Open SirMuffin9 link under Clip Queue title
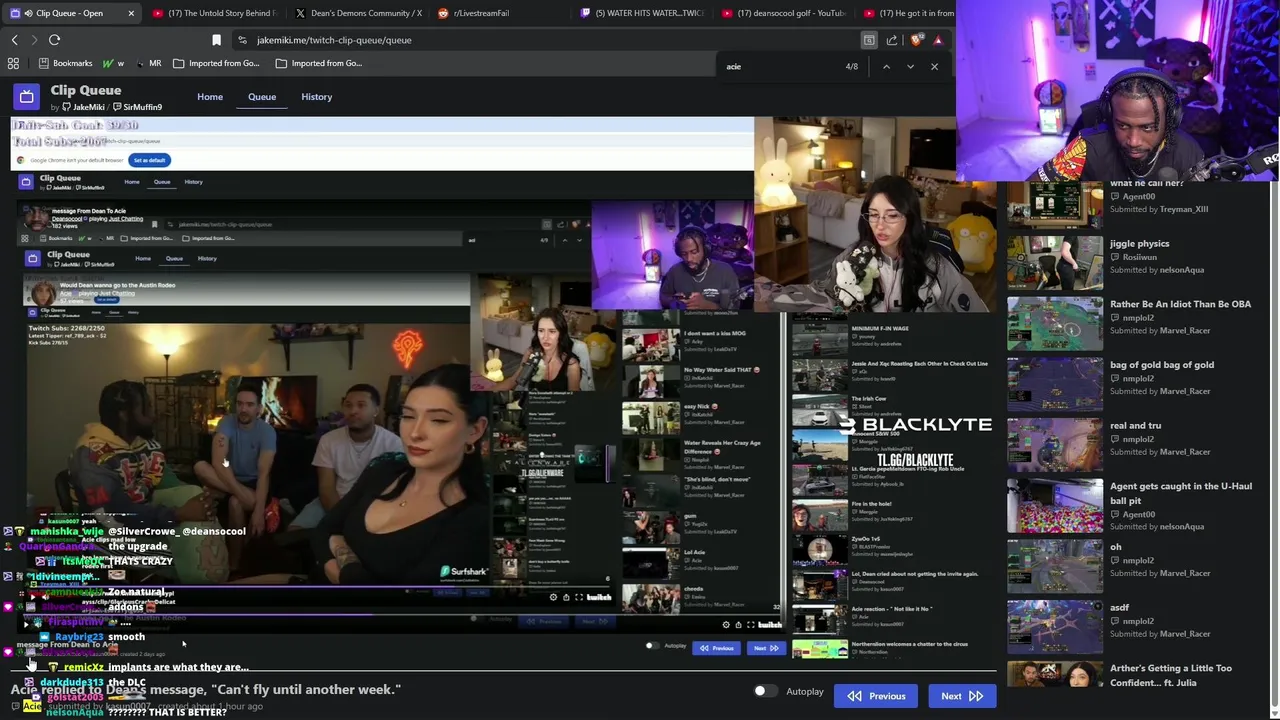 coord(138,107)
